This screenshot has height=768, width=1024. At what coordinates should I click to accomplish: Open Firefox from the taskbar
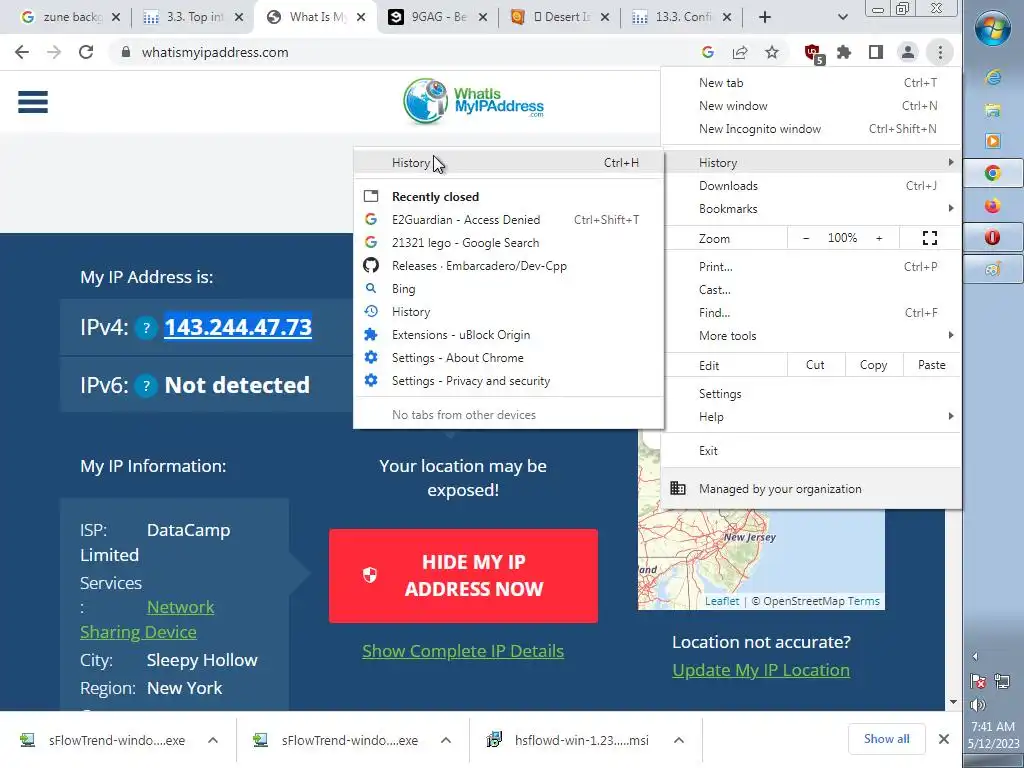(993, 206)
